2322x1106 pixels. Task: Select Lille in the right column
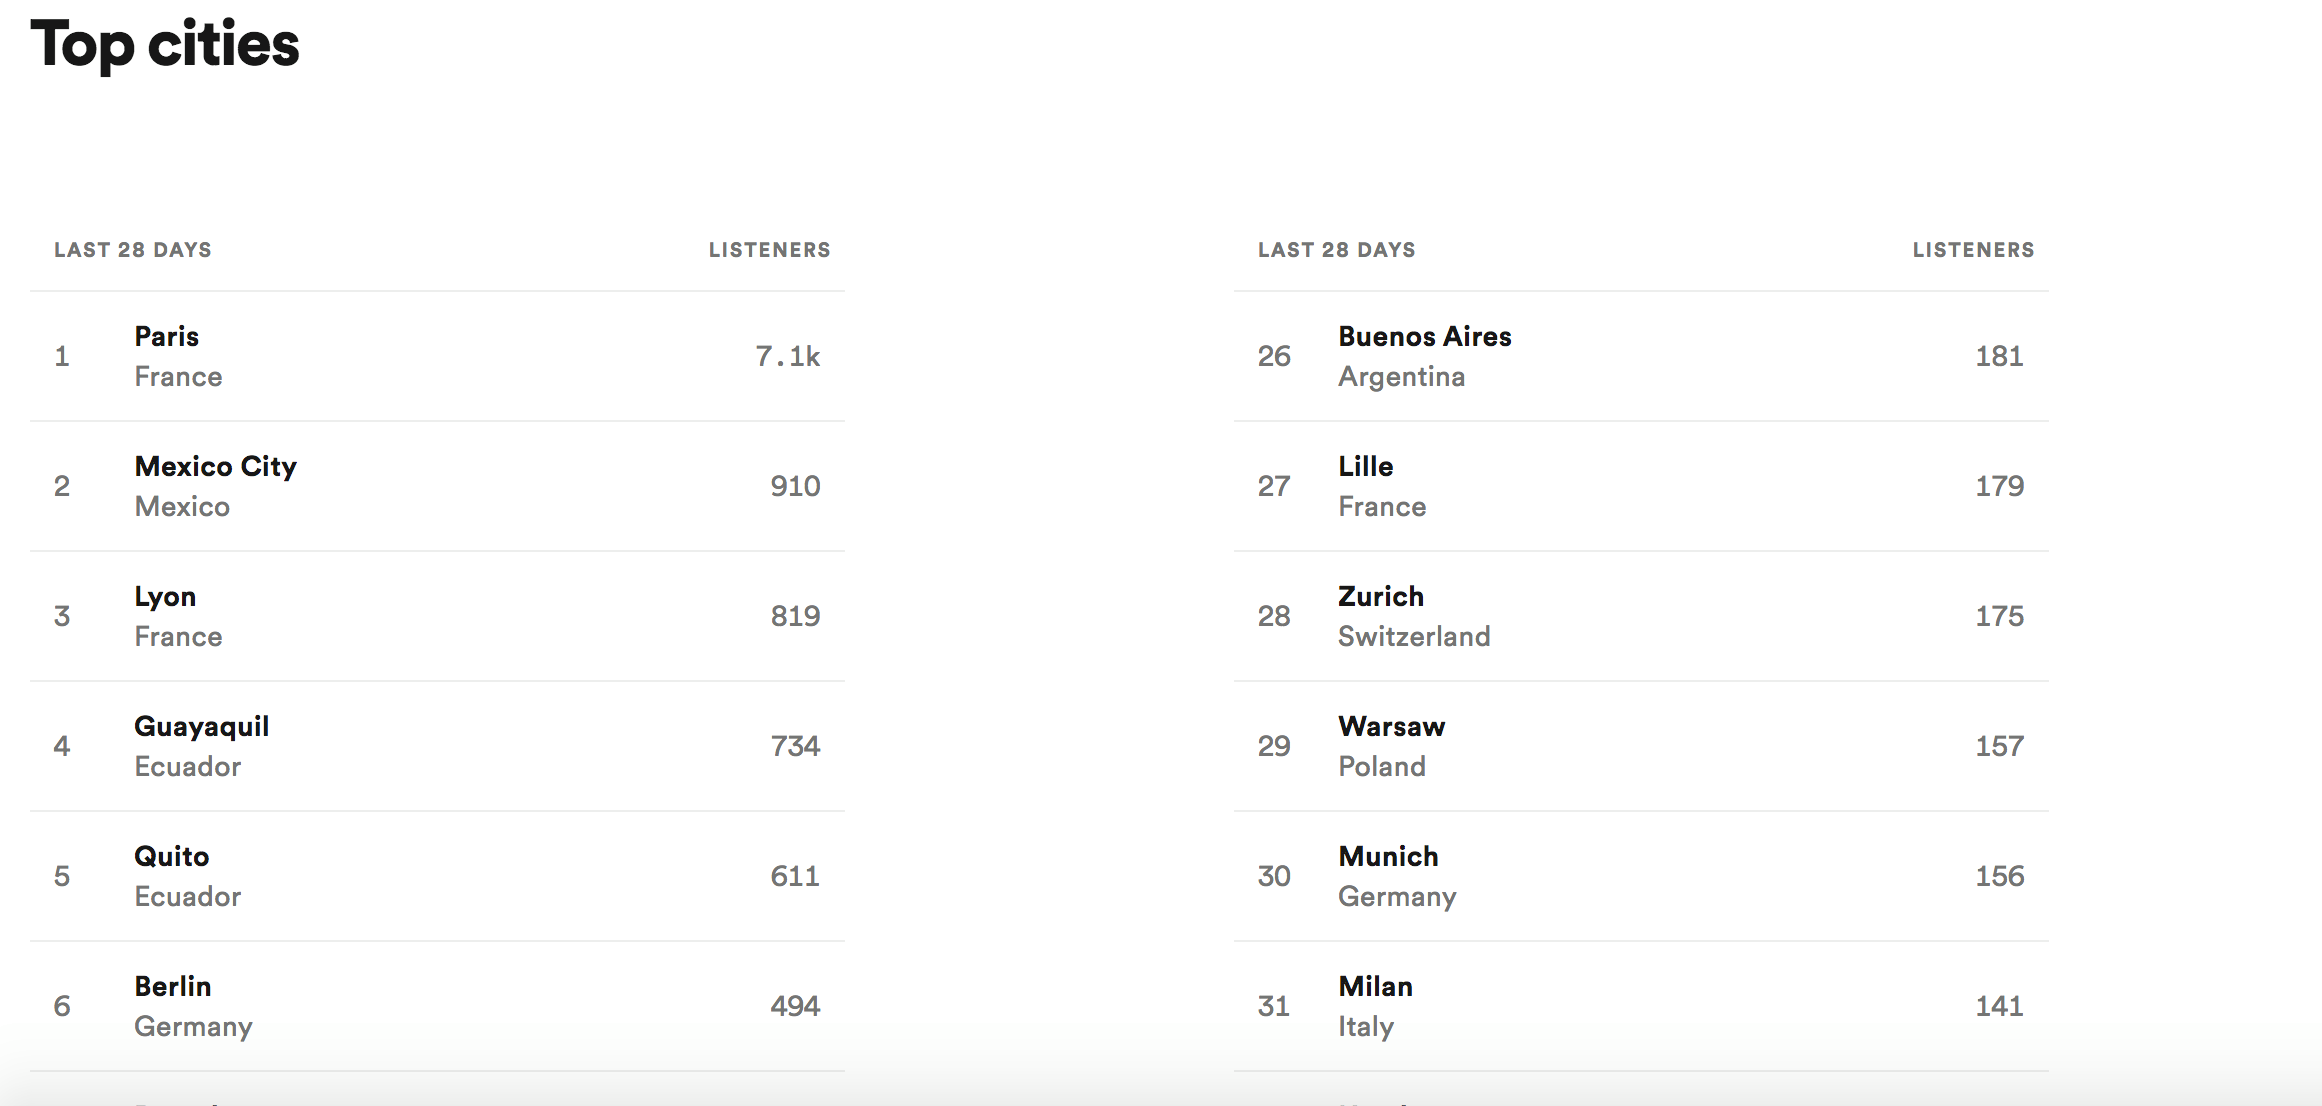1365,467
